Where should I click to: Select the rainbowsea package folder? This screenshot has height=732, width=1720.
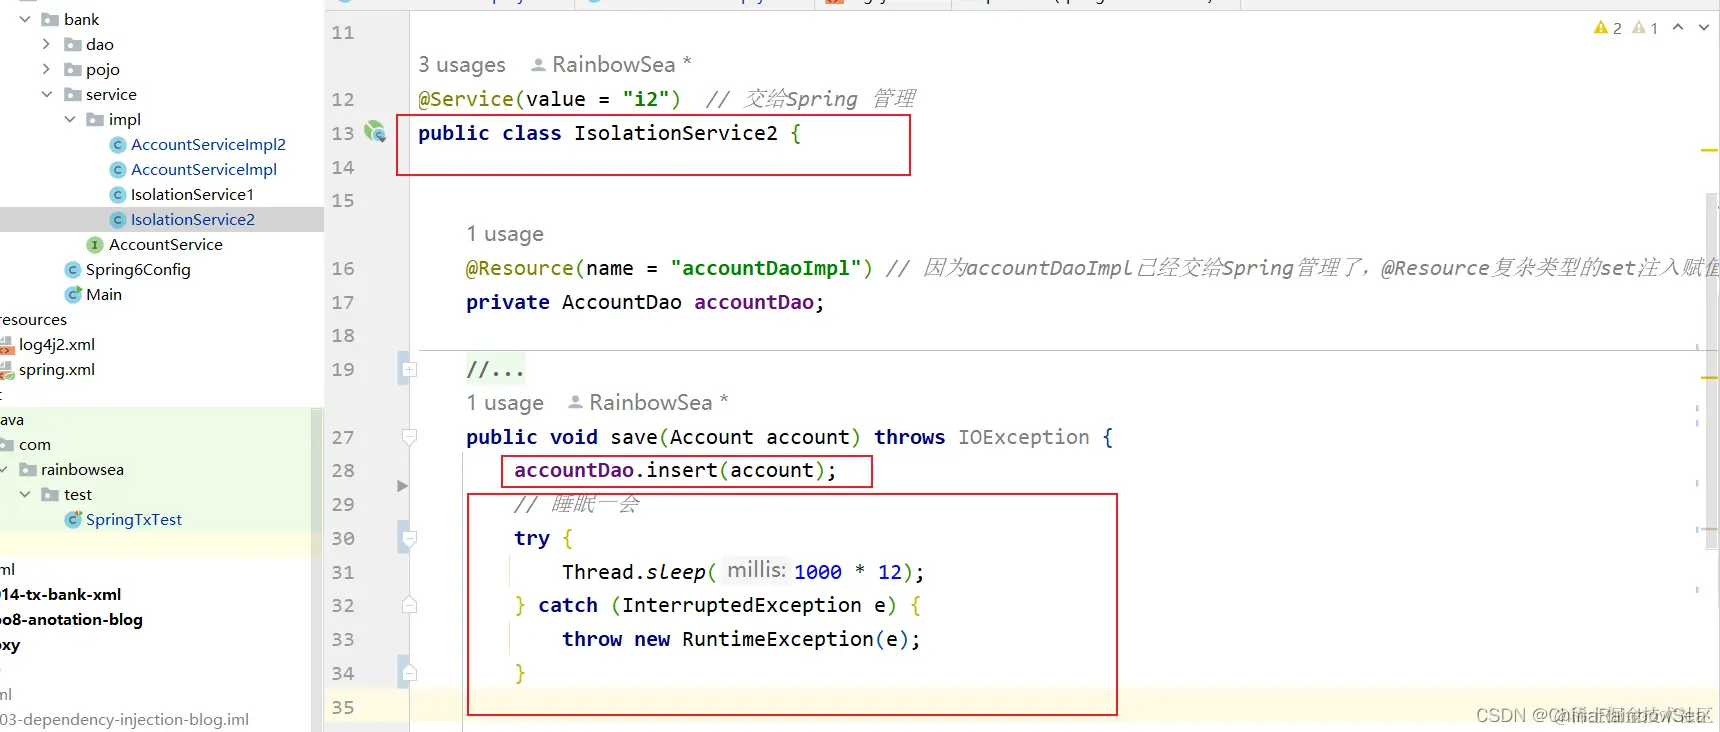(82, 469)
